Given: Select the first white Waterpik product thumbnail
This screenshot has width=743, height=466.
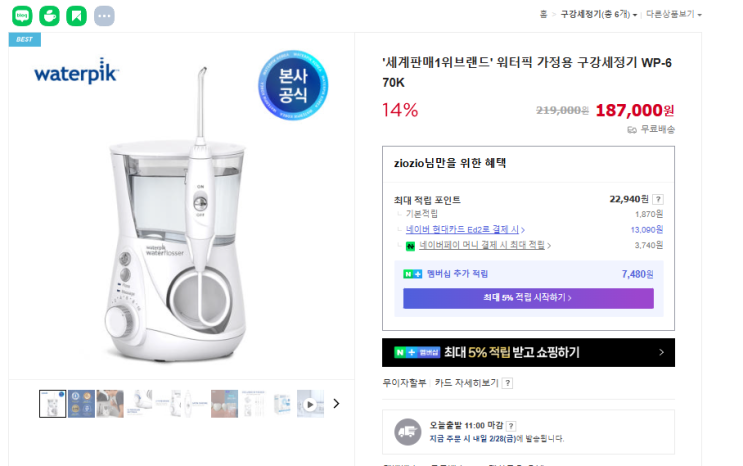Looking at the screenshot, I should [x=53, y=404].
